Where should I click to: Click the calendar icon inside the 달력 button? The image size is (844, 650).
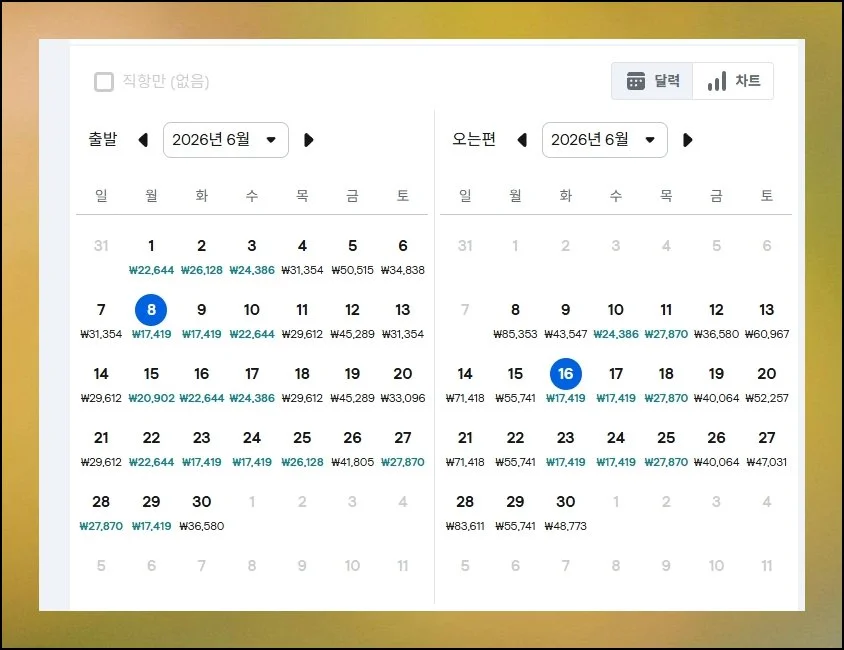click(x=638, y=81)
